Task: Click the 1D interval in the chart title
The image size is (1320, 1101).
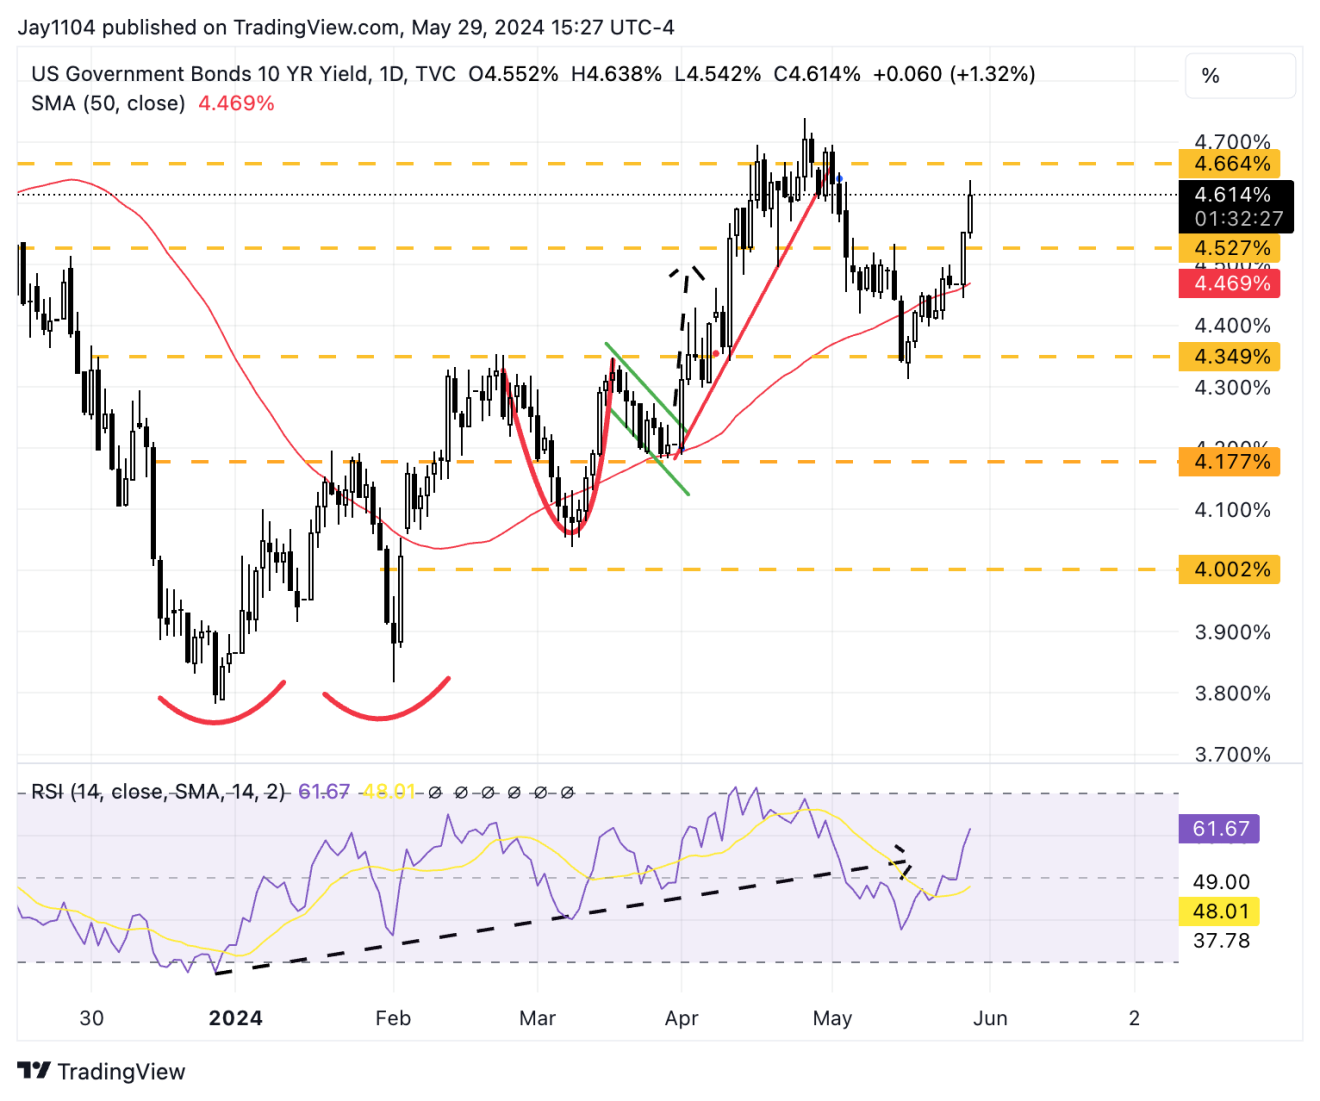Action: click(x=391, y=74)
